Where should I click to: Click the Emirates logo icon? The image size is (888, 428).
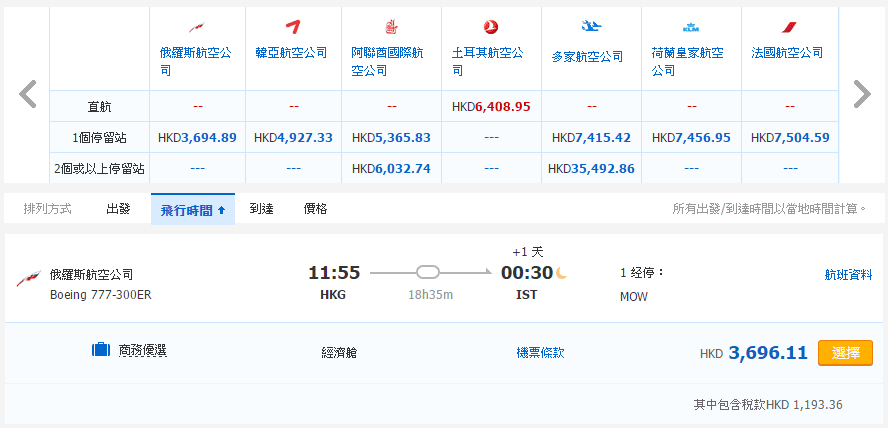coord(391,27)
